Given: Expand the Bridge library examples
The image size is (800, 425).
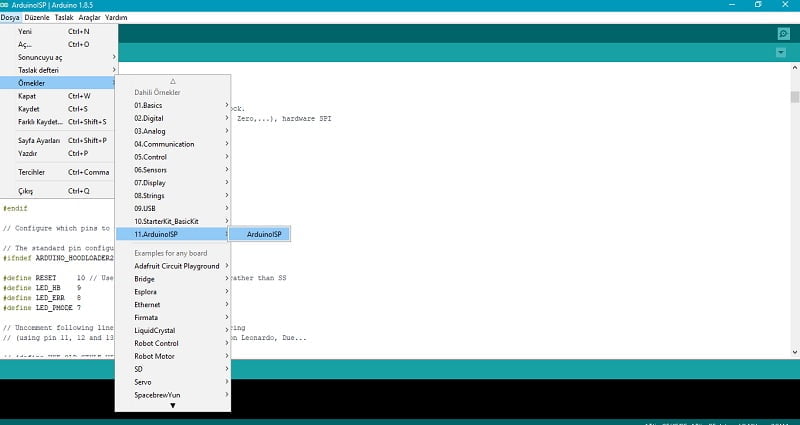Looking at the screenshot, I should (173, 279).
